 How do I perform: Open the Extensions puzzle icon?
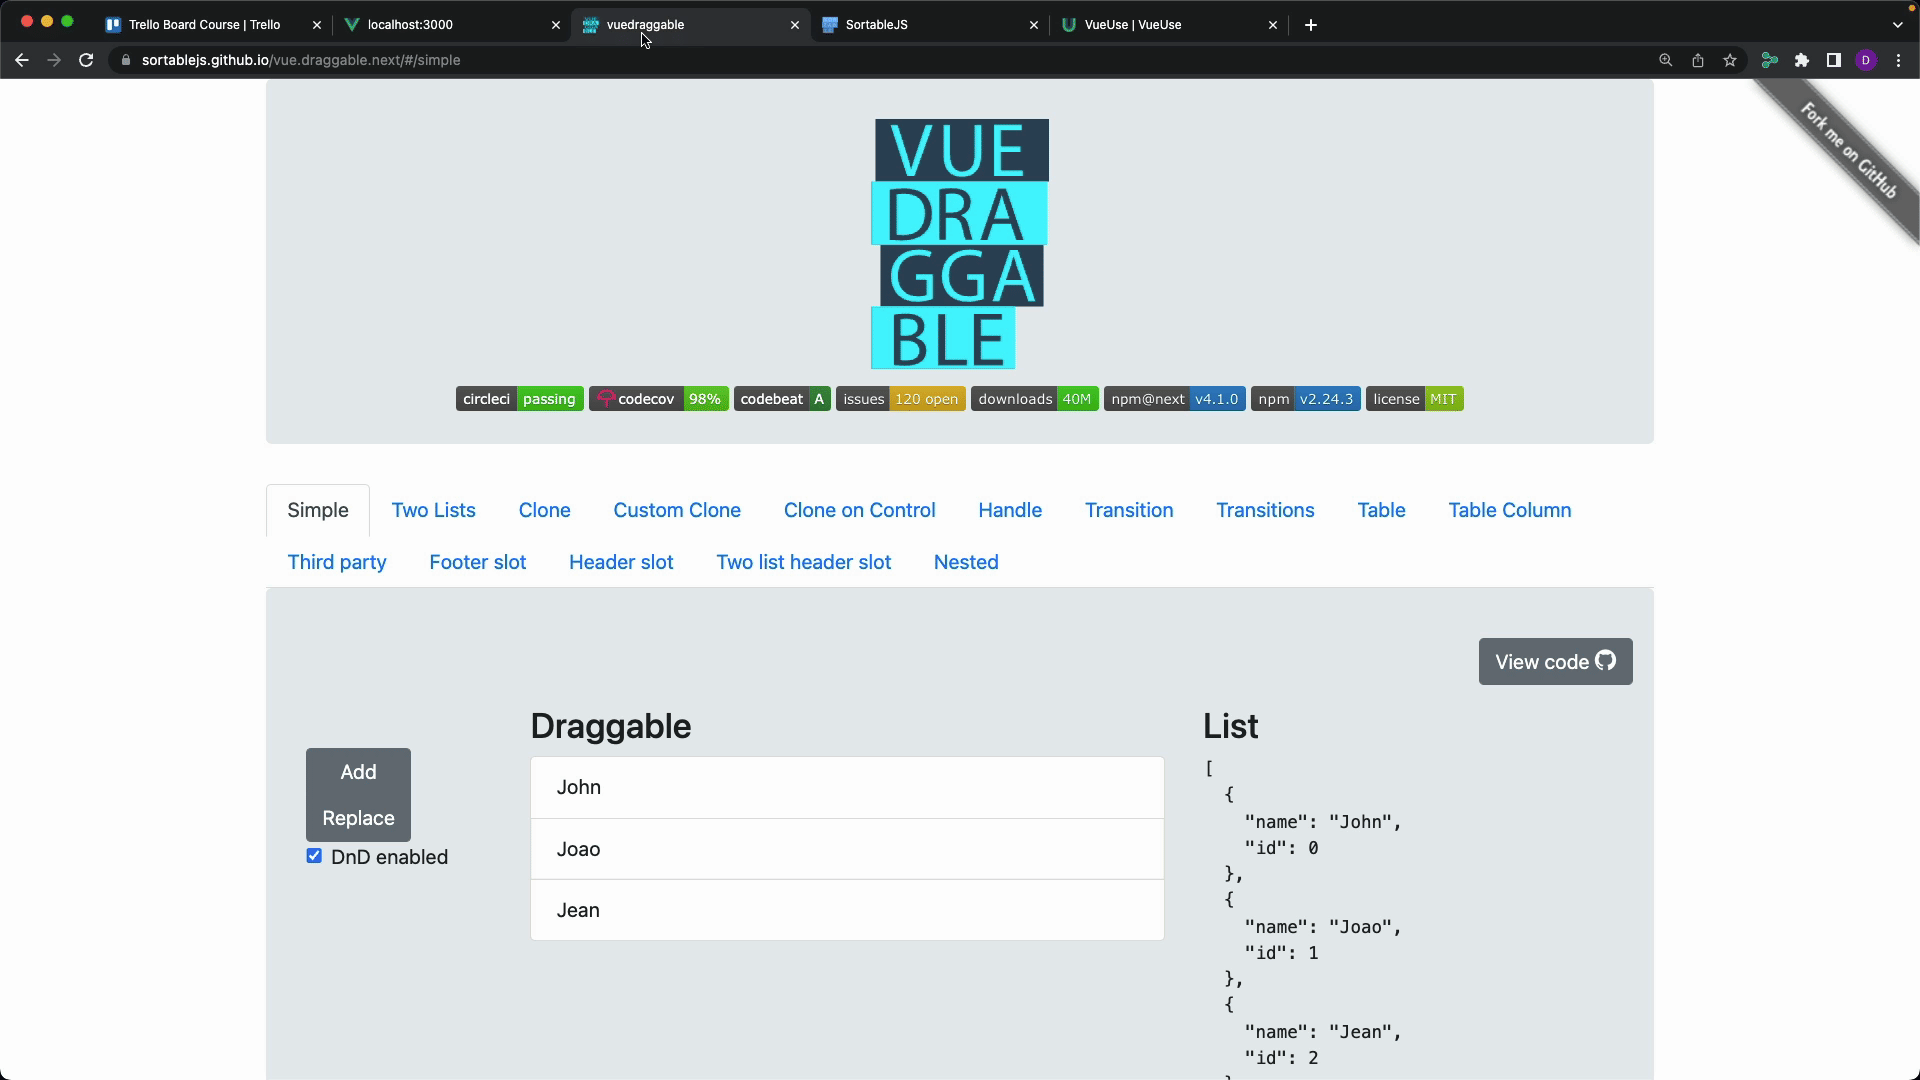(x=1802, y=60)
